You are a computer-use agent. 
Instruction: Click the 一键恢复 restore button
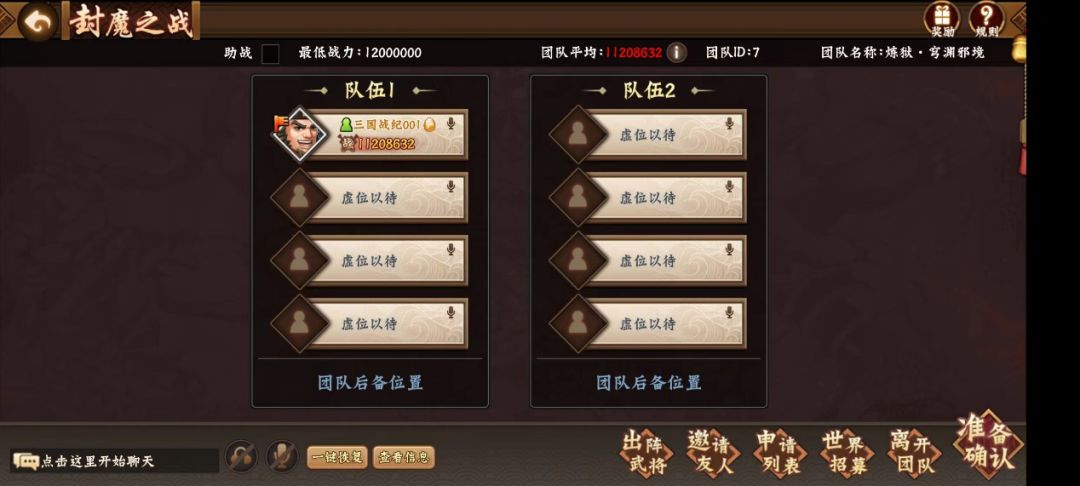(x=337, y=457)
